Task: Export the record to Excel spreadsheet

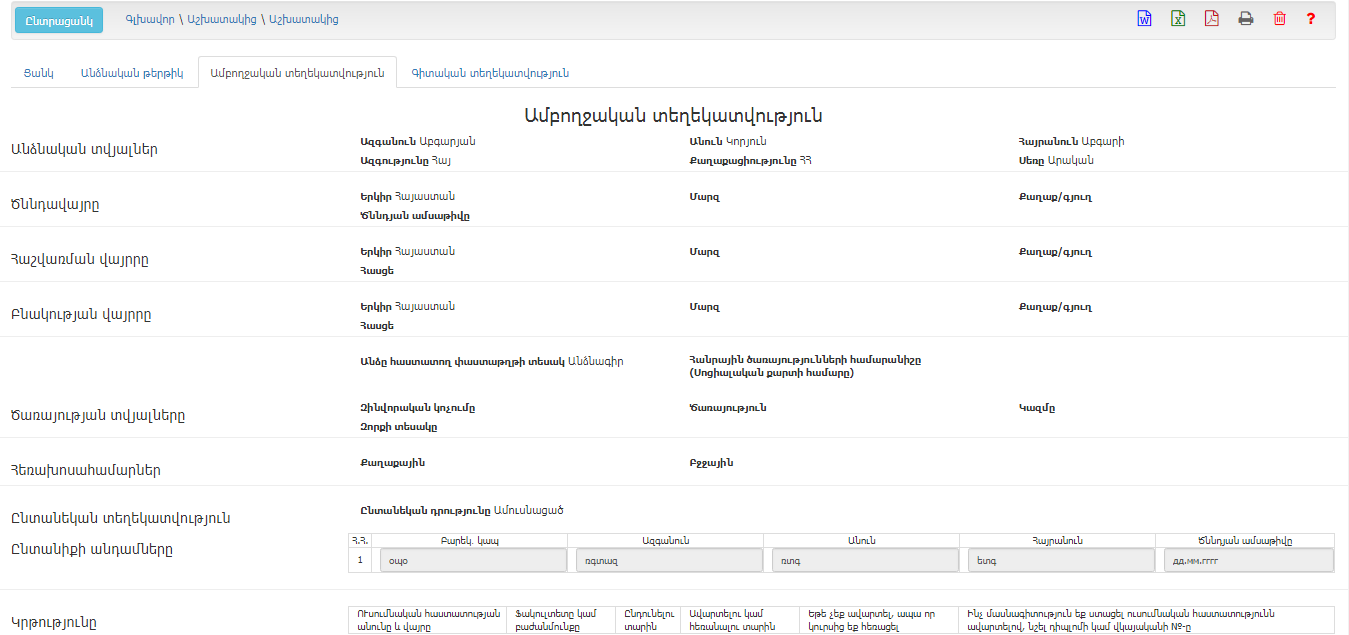Action: [x=1178, y=19]
